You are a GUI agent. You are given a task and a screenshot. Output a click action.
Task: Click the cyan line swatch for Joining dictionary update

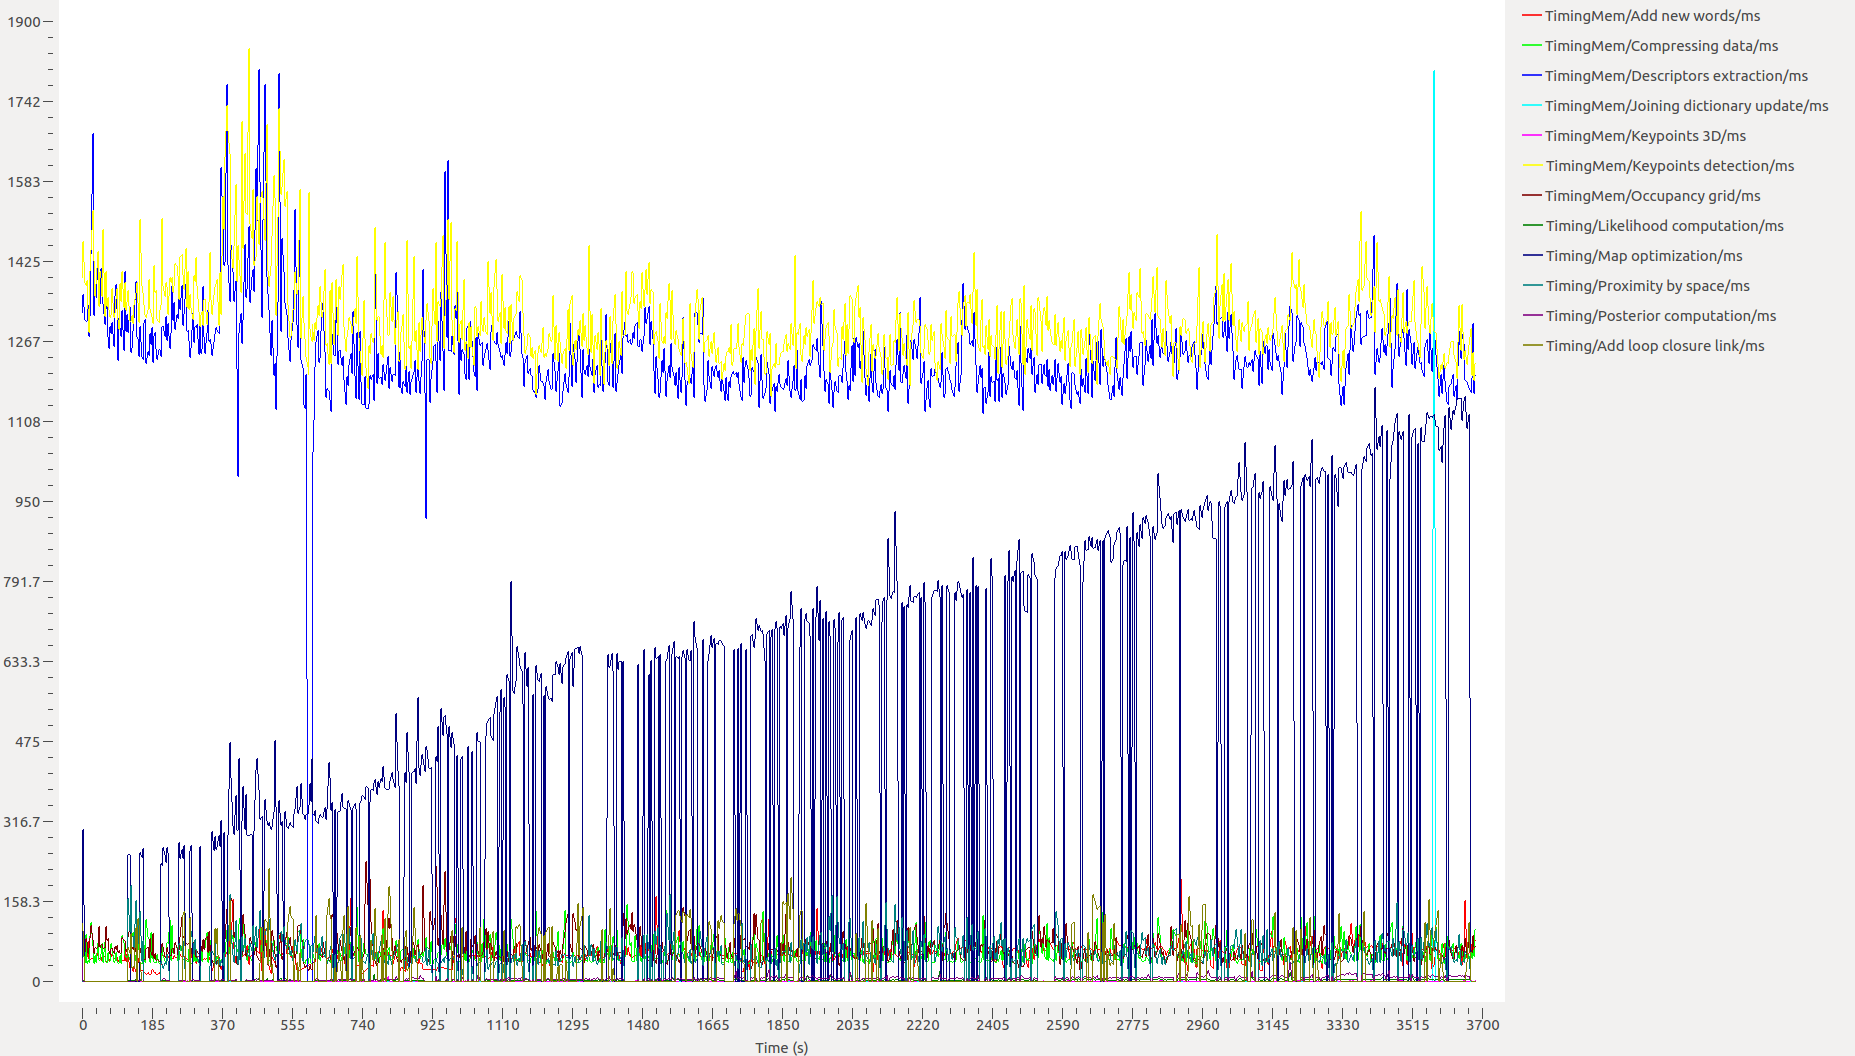pyautogui.click(x=1531, y=106)
